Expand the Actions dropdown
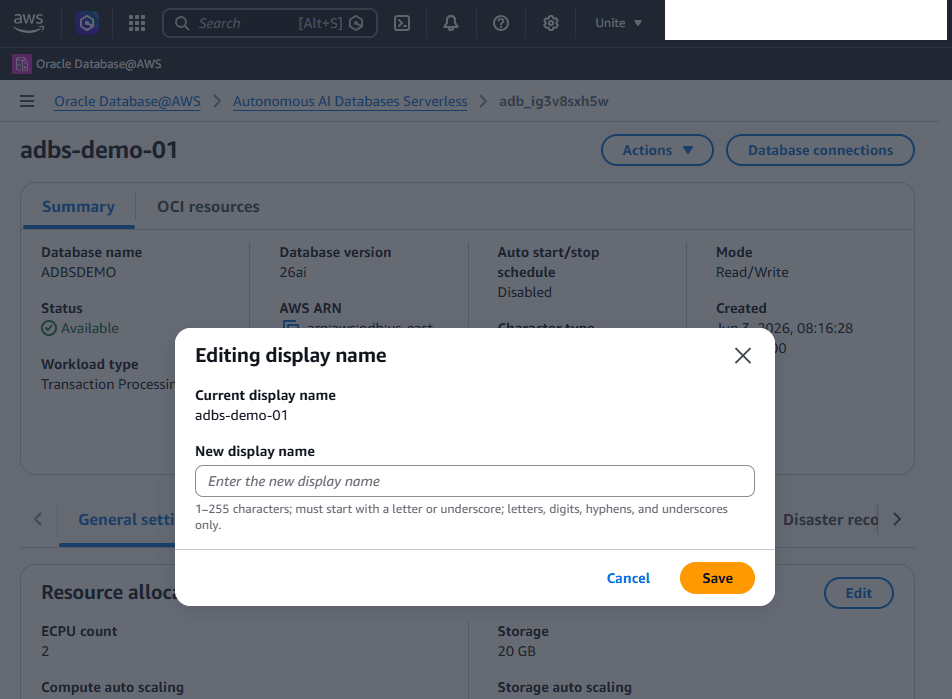 [x=657, y=150]
